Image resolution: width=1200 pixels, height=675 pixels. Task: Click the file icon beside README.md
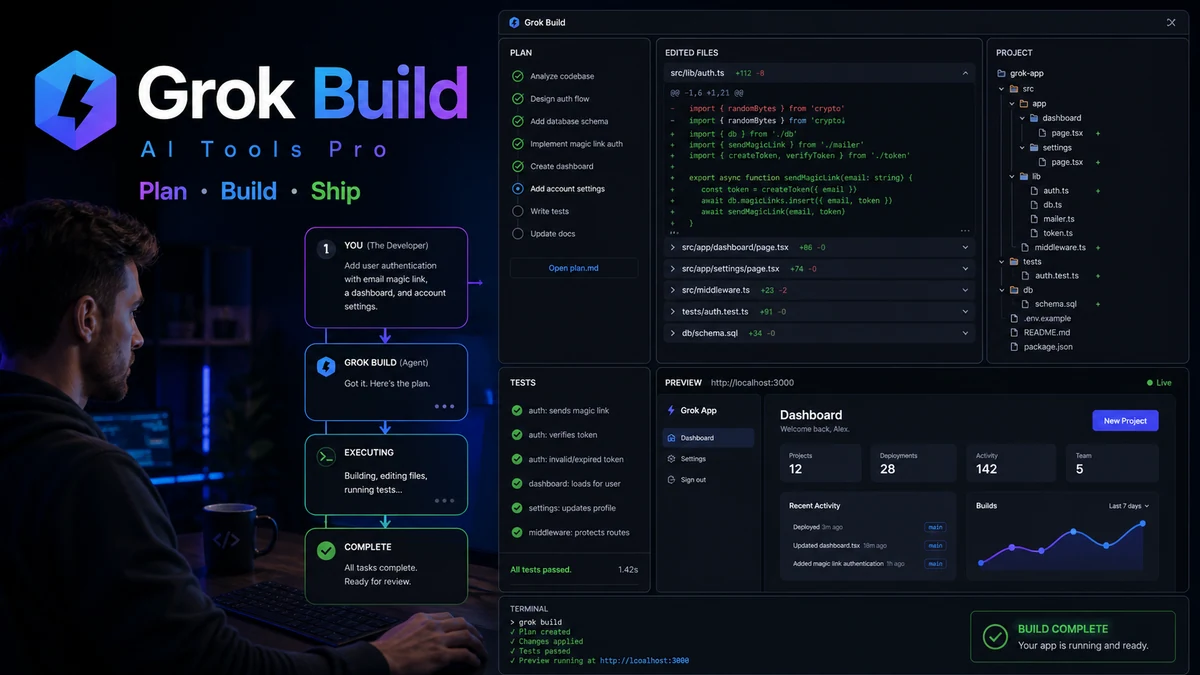click(x=1015, y=333)
